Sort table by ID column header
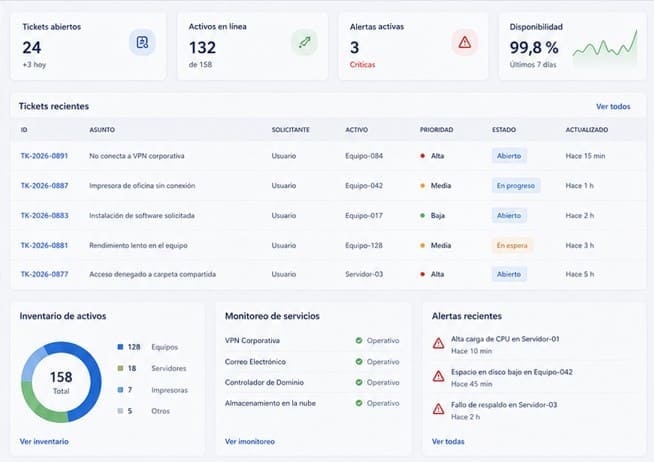The height and width of the screenshot is (462, 654). click(24, 130)
